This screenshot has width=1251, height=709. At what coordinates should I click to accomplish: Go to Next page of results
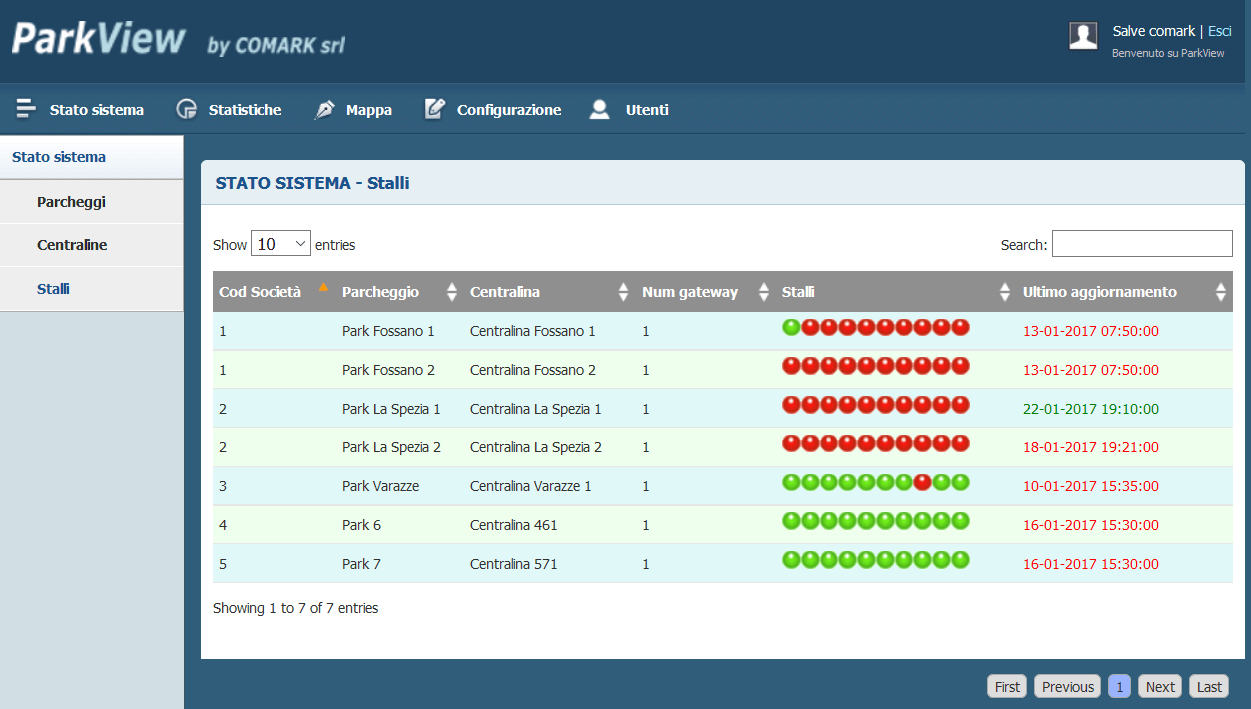click(x=1160, y=686)
